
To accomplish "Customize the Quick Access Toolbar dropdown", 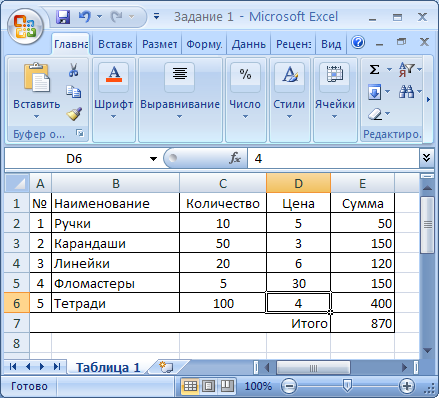I will pyautogui.click(x=156, y=16).
